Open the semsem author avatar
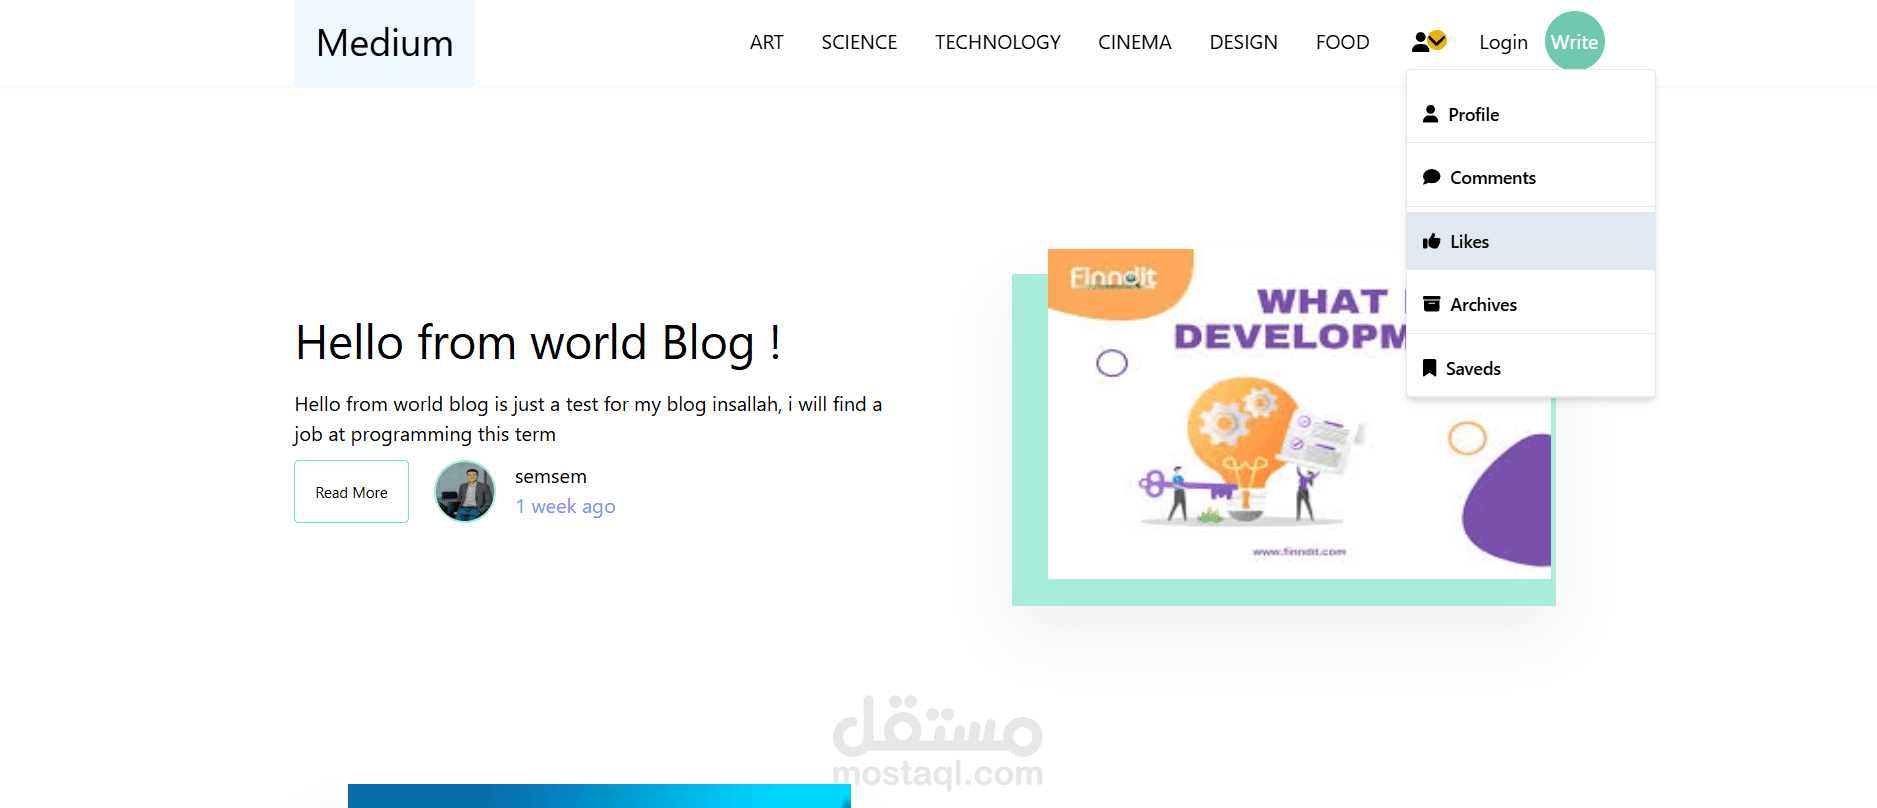Screen dimensions: 1877x808 tap(465, 491)
